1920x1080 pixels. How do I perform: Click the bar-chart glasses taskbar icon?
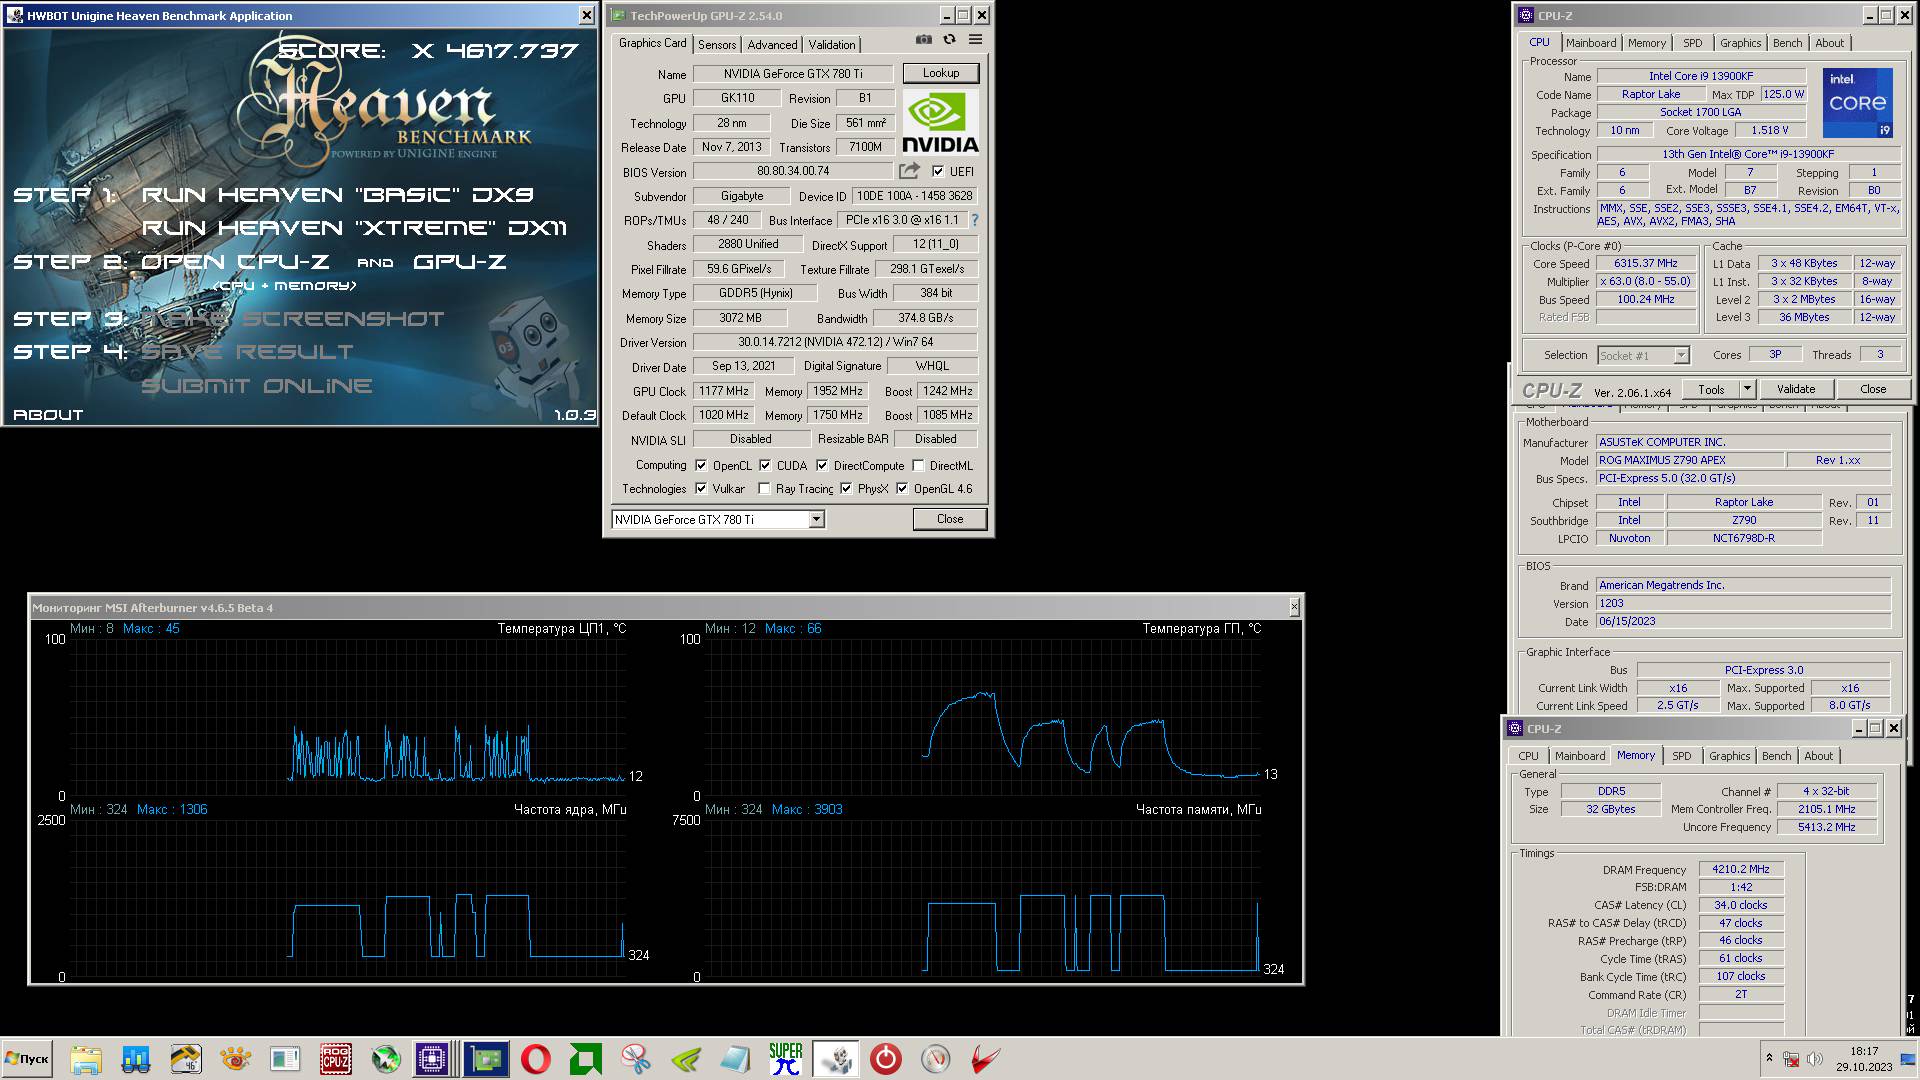pyautogui.click(x=136, y=1059)
